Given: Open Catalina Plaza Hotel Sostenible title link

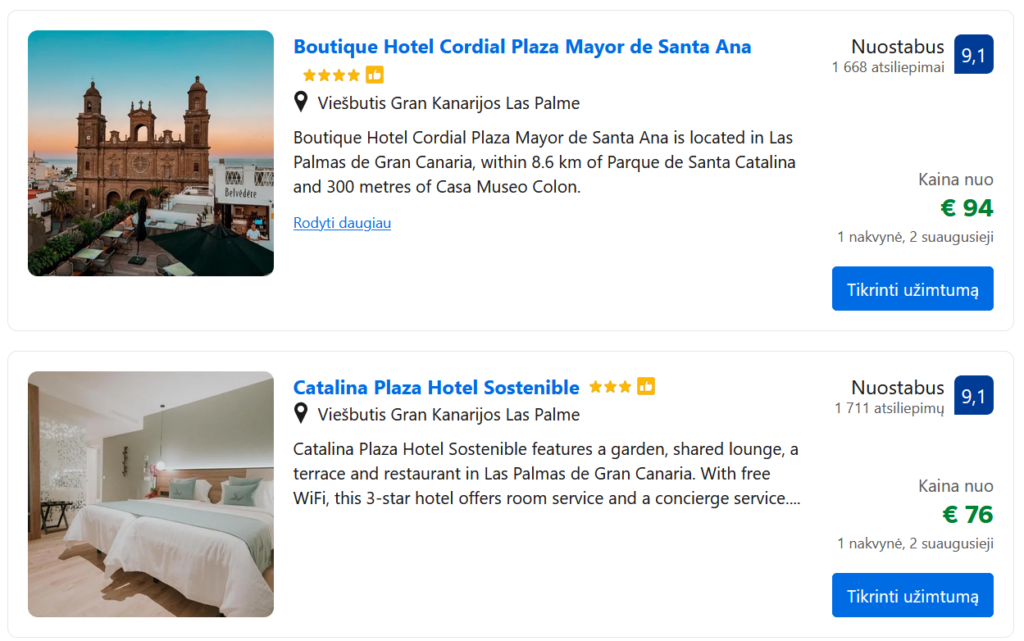Looking at the screenshot, I should tap(436, 387).
